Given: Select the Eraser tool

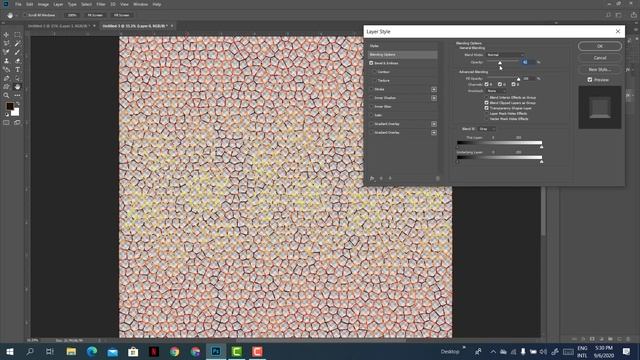Looking at the screenshot, I should click(x=17, y=61).
